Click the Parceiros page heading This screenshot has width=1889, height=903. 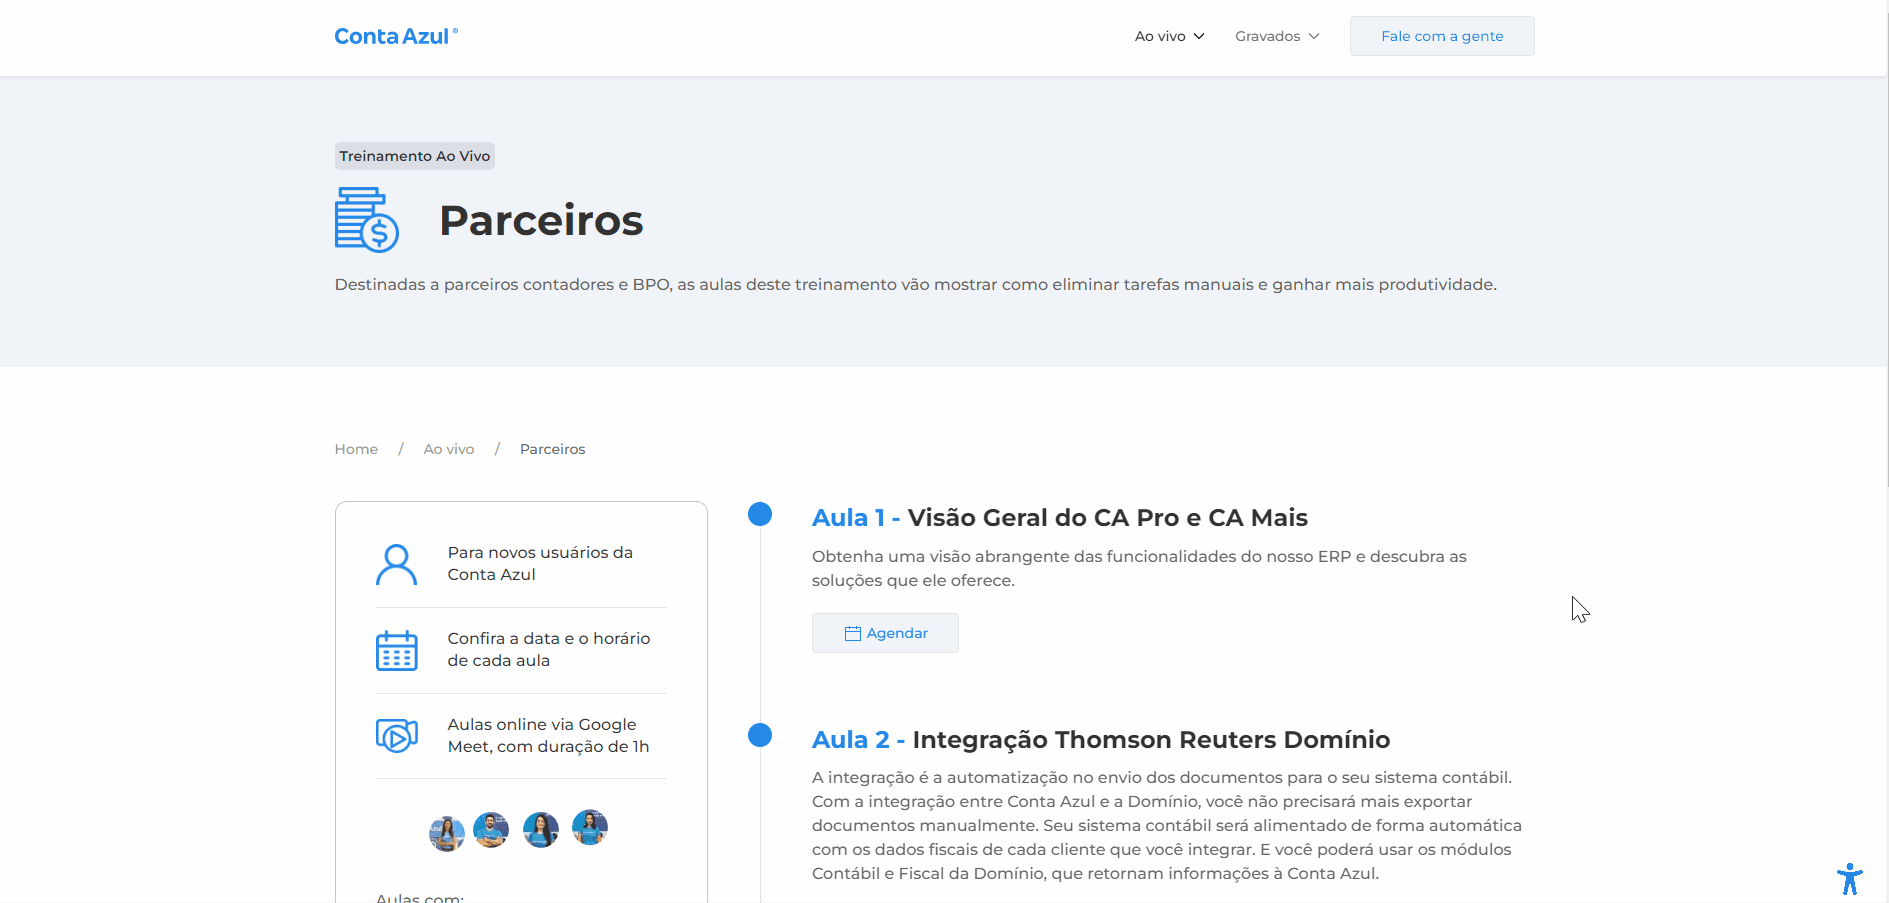click(541, 220)
